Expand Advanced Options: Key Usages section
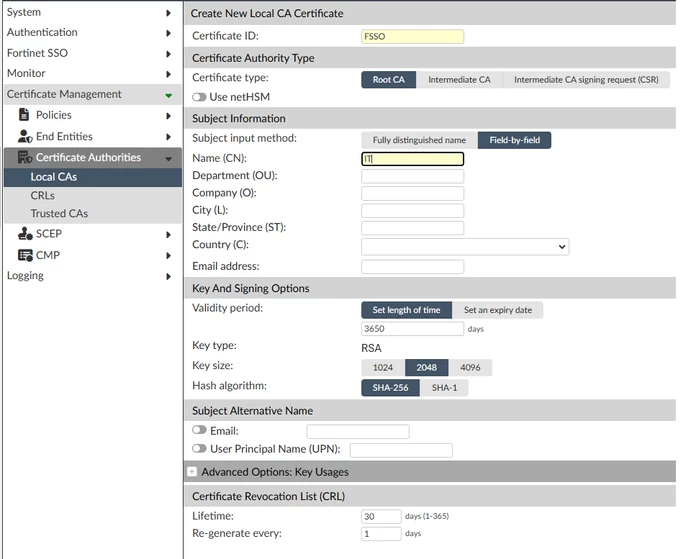Screen dimensions: 691x559 coord(430,472)
